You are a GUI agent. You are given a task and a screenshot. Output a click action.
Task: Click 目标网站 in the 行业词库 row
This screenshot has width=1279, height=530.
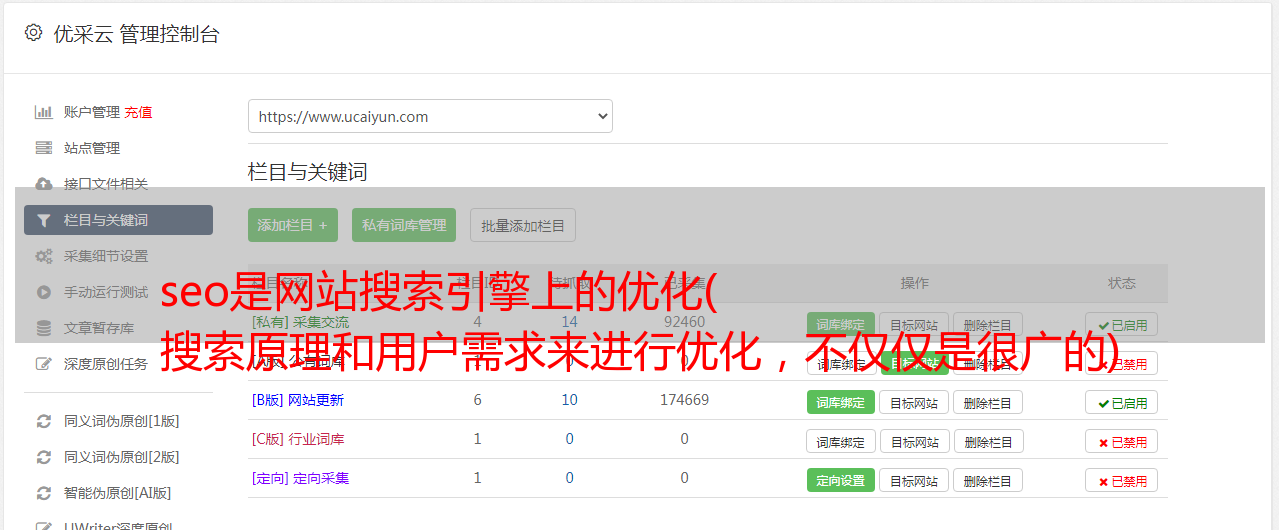point(914,441)
